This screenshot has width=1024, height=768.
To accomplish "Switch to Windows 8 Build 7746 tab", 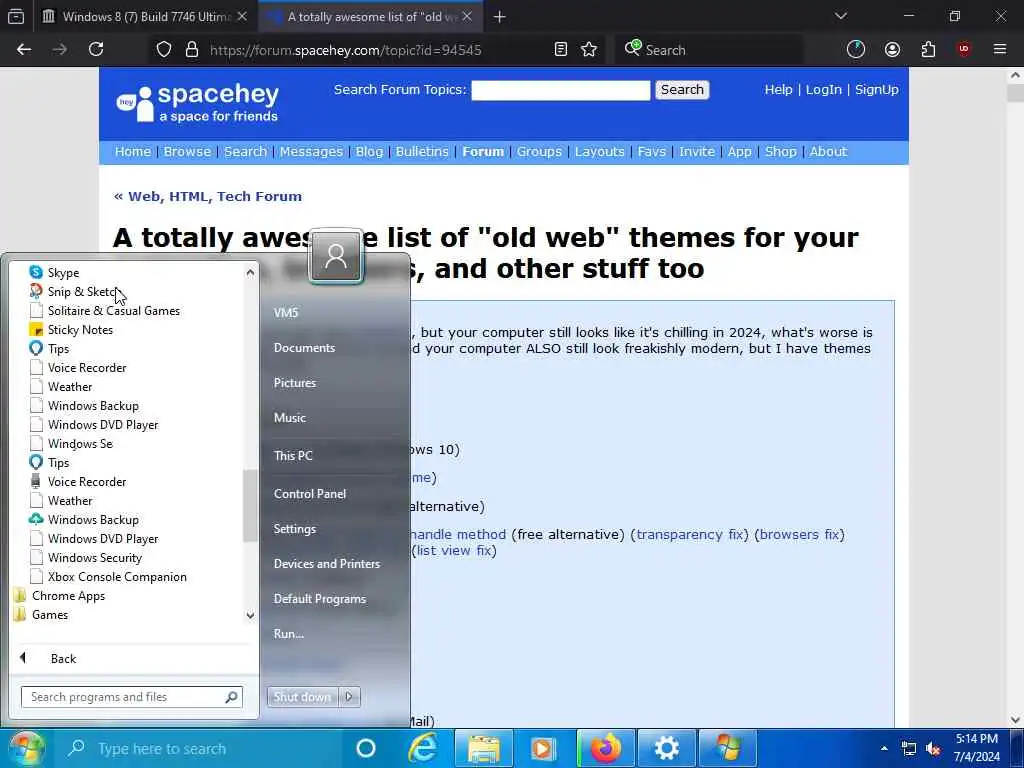I will click(144, 17).
